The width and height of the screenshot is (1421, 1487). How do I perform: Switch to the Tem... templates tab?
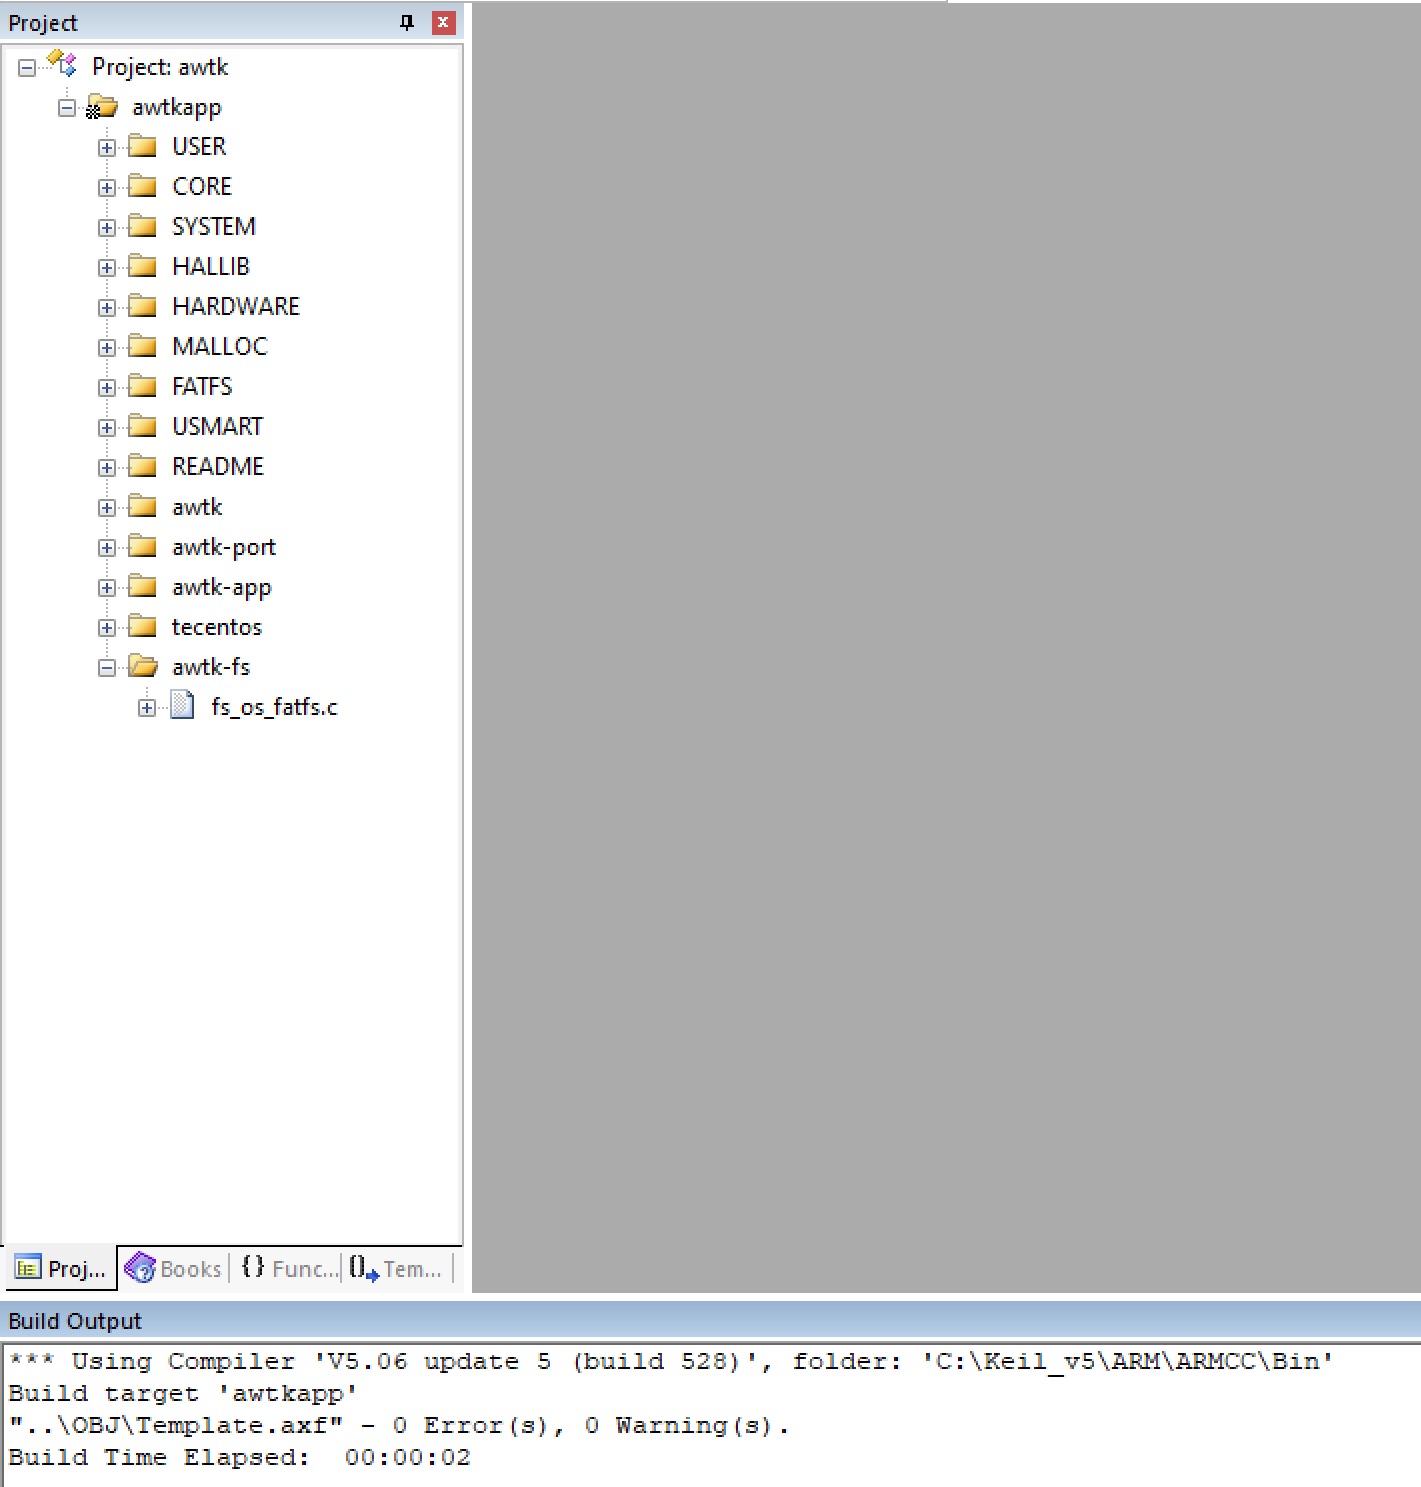pos(396,1268)
